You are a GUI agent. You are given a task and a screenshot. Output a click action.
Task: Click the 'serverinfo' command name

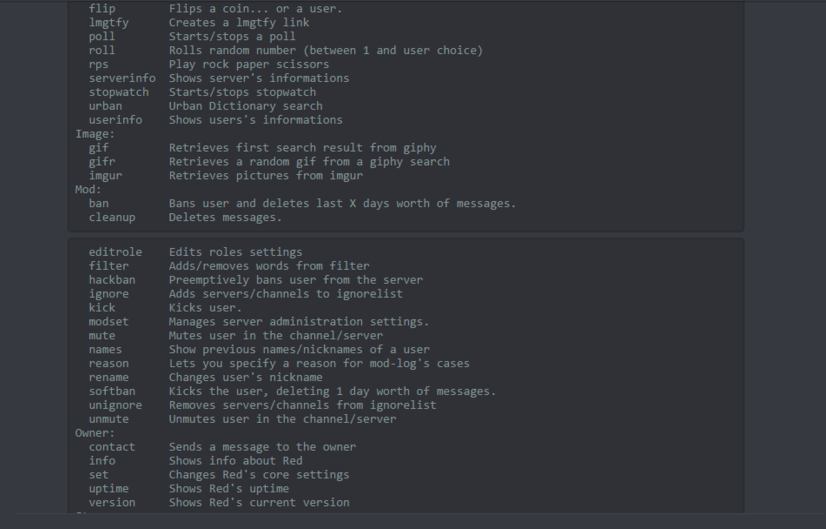pos(122,78)
